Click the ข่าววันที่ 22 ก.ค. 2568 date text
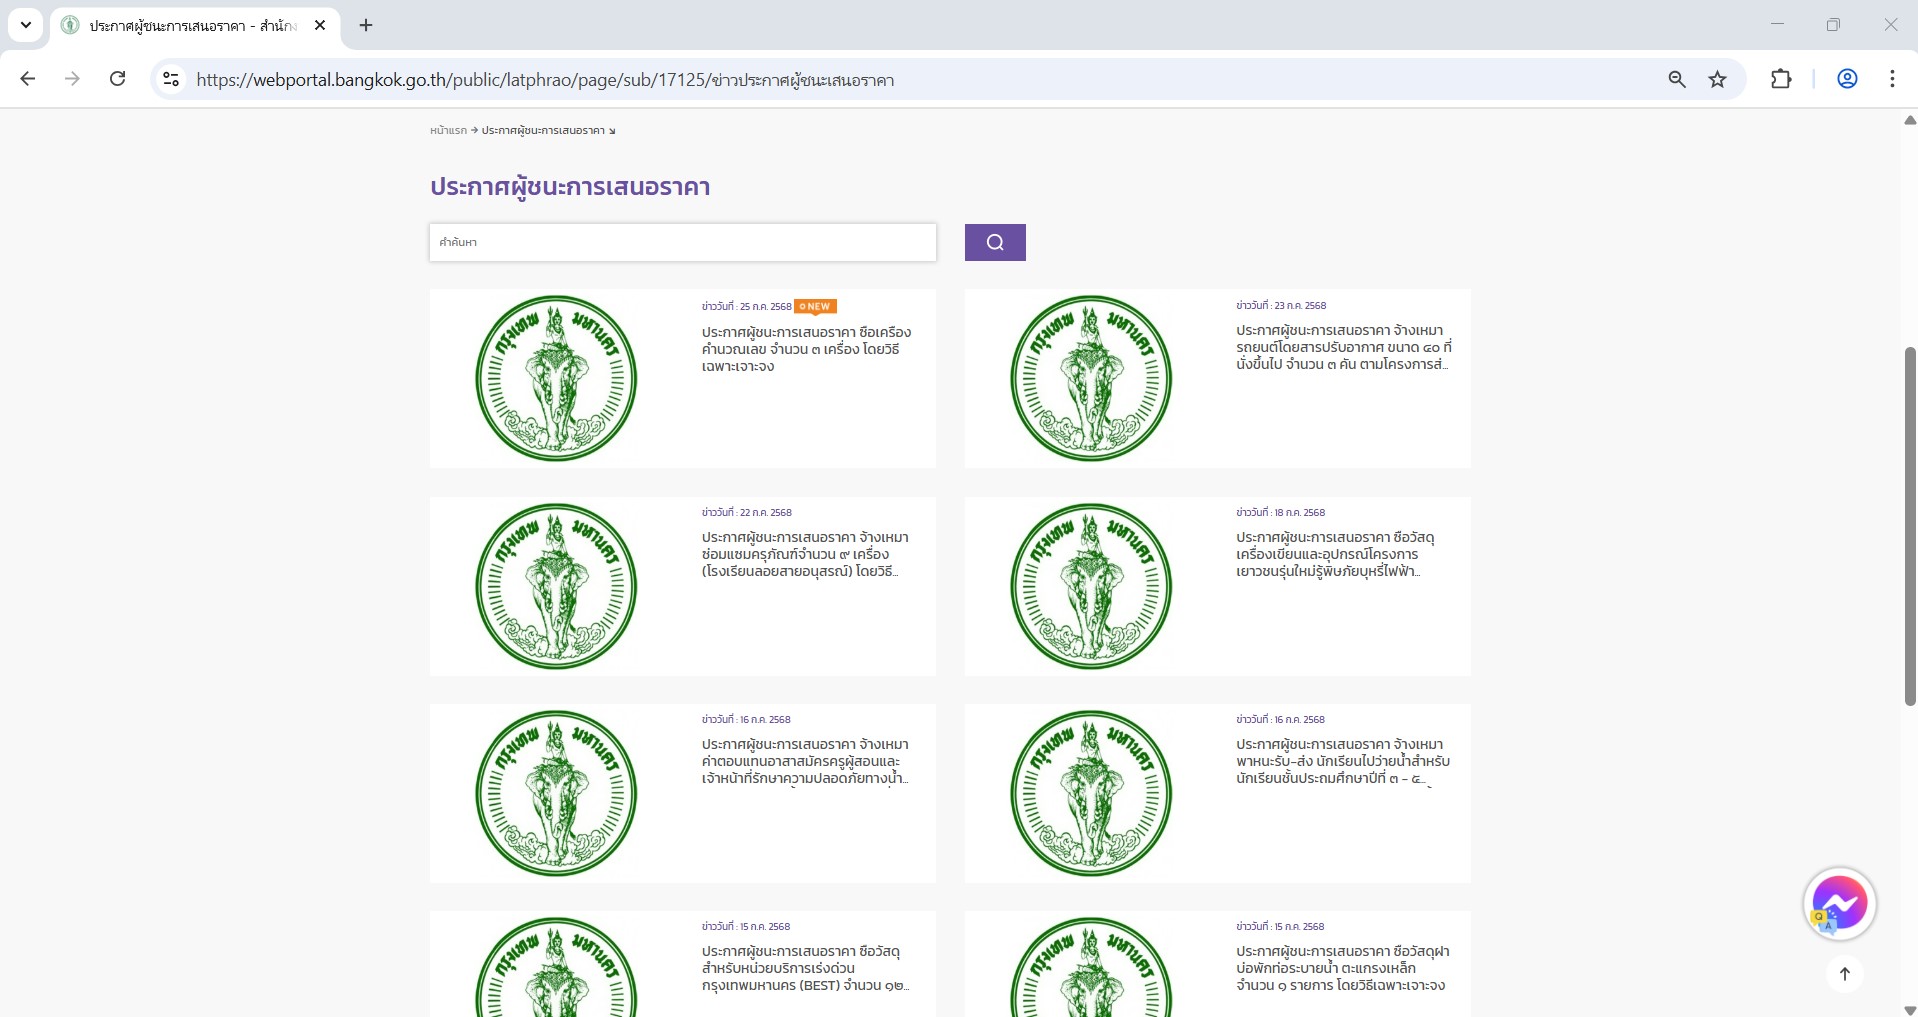This screenshot has width=1918, height=1017. [746, 512]
